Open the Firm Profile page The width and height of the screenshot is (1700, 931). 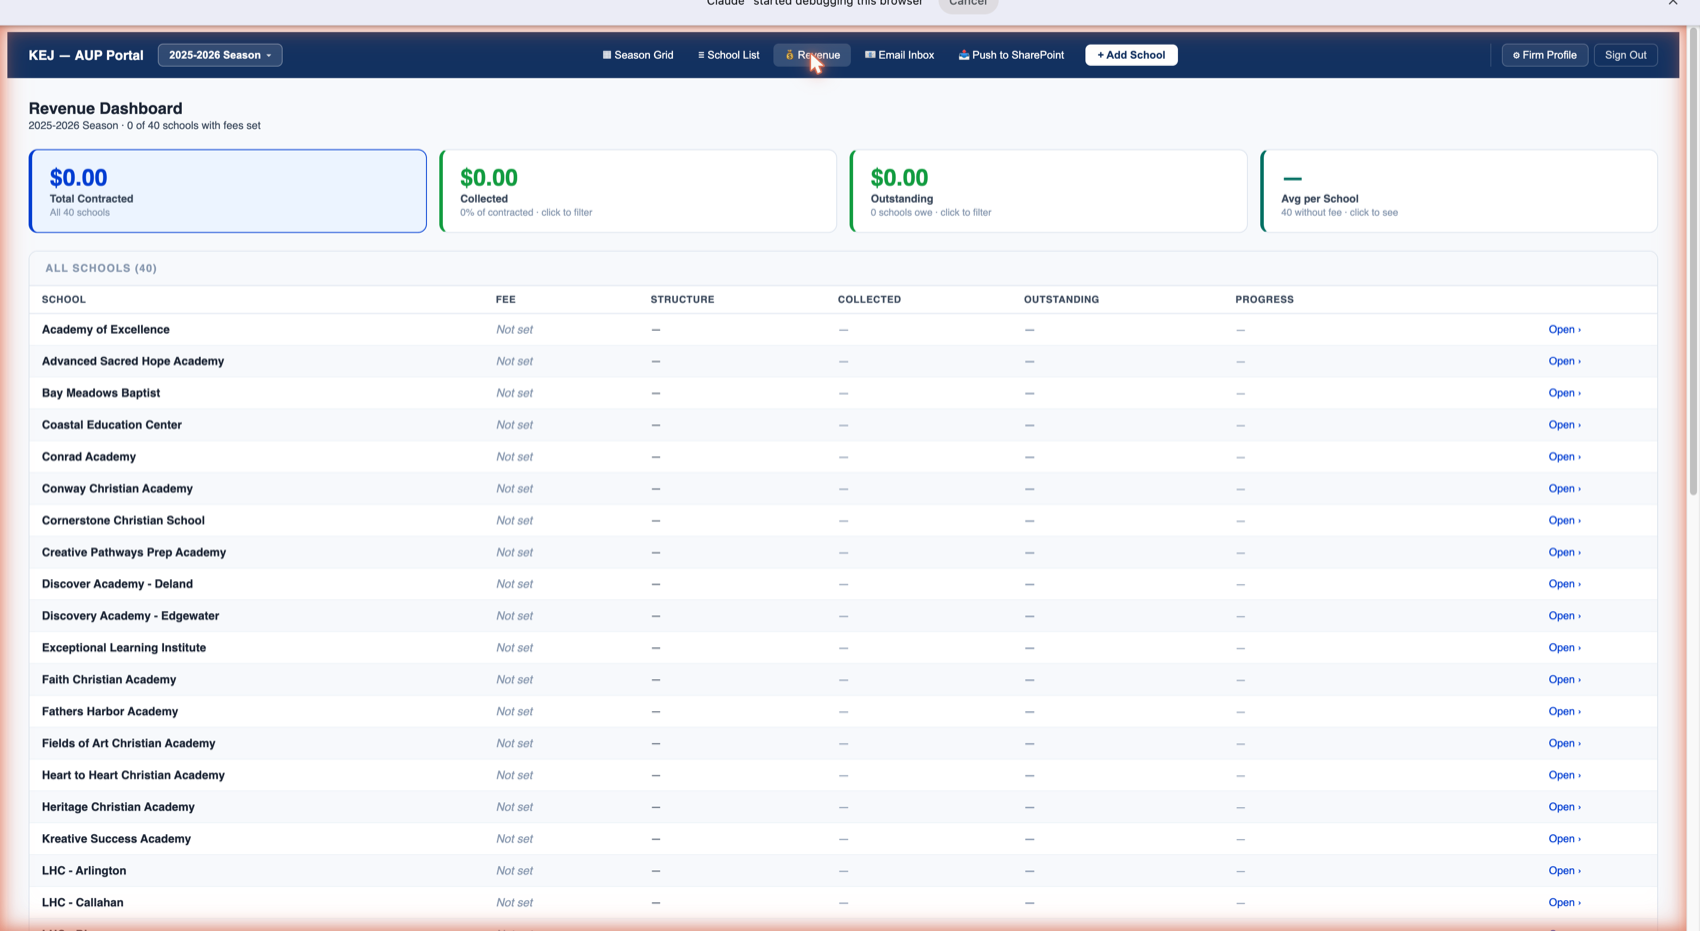click(1544, 55)
